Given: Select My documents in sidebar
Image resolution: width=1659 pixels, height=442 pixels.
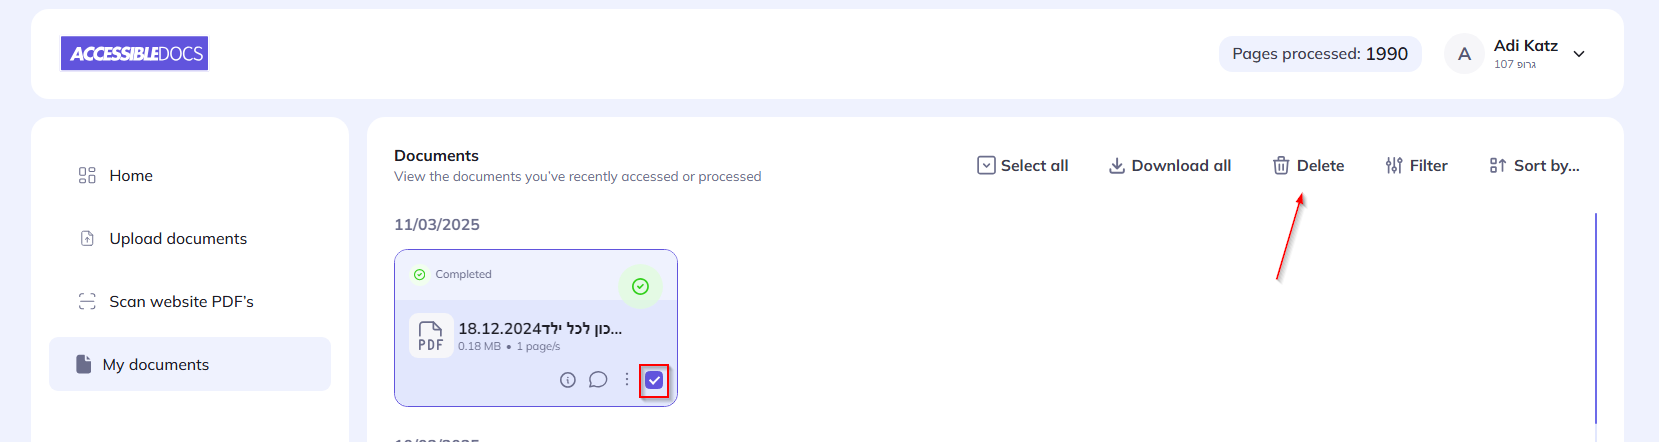Looking at the screenshot, I should click(156, 365).
